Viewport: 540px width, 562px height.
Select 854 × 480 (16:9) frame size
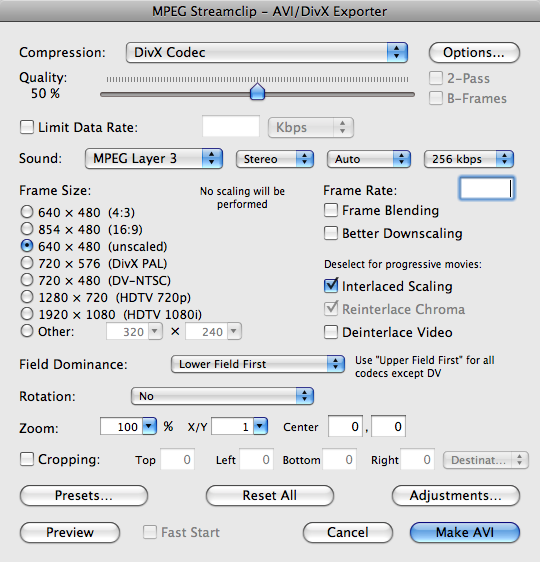[27, 229]
